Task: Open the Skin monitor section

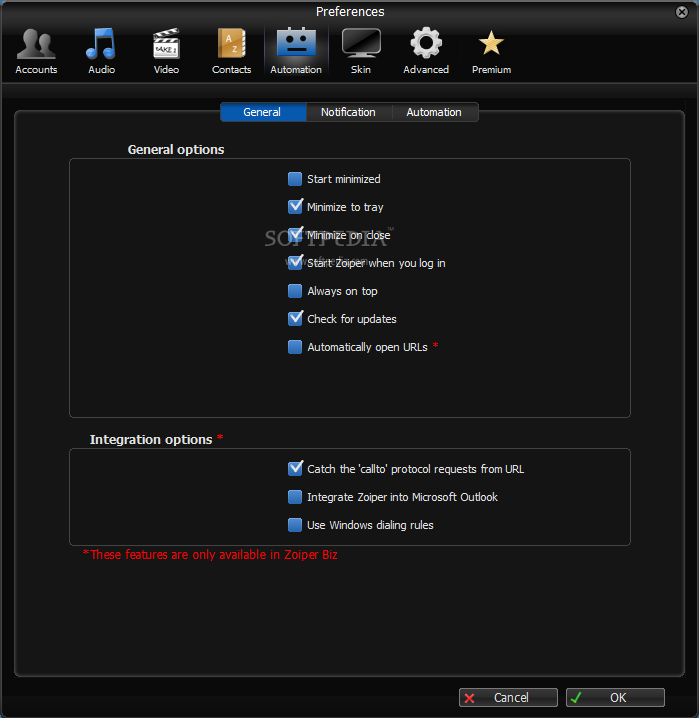Action: (x=361, y=51)
